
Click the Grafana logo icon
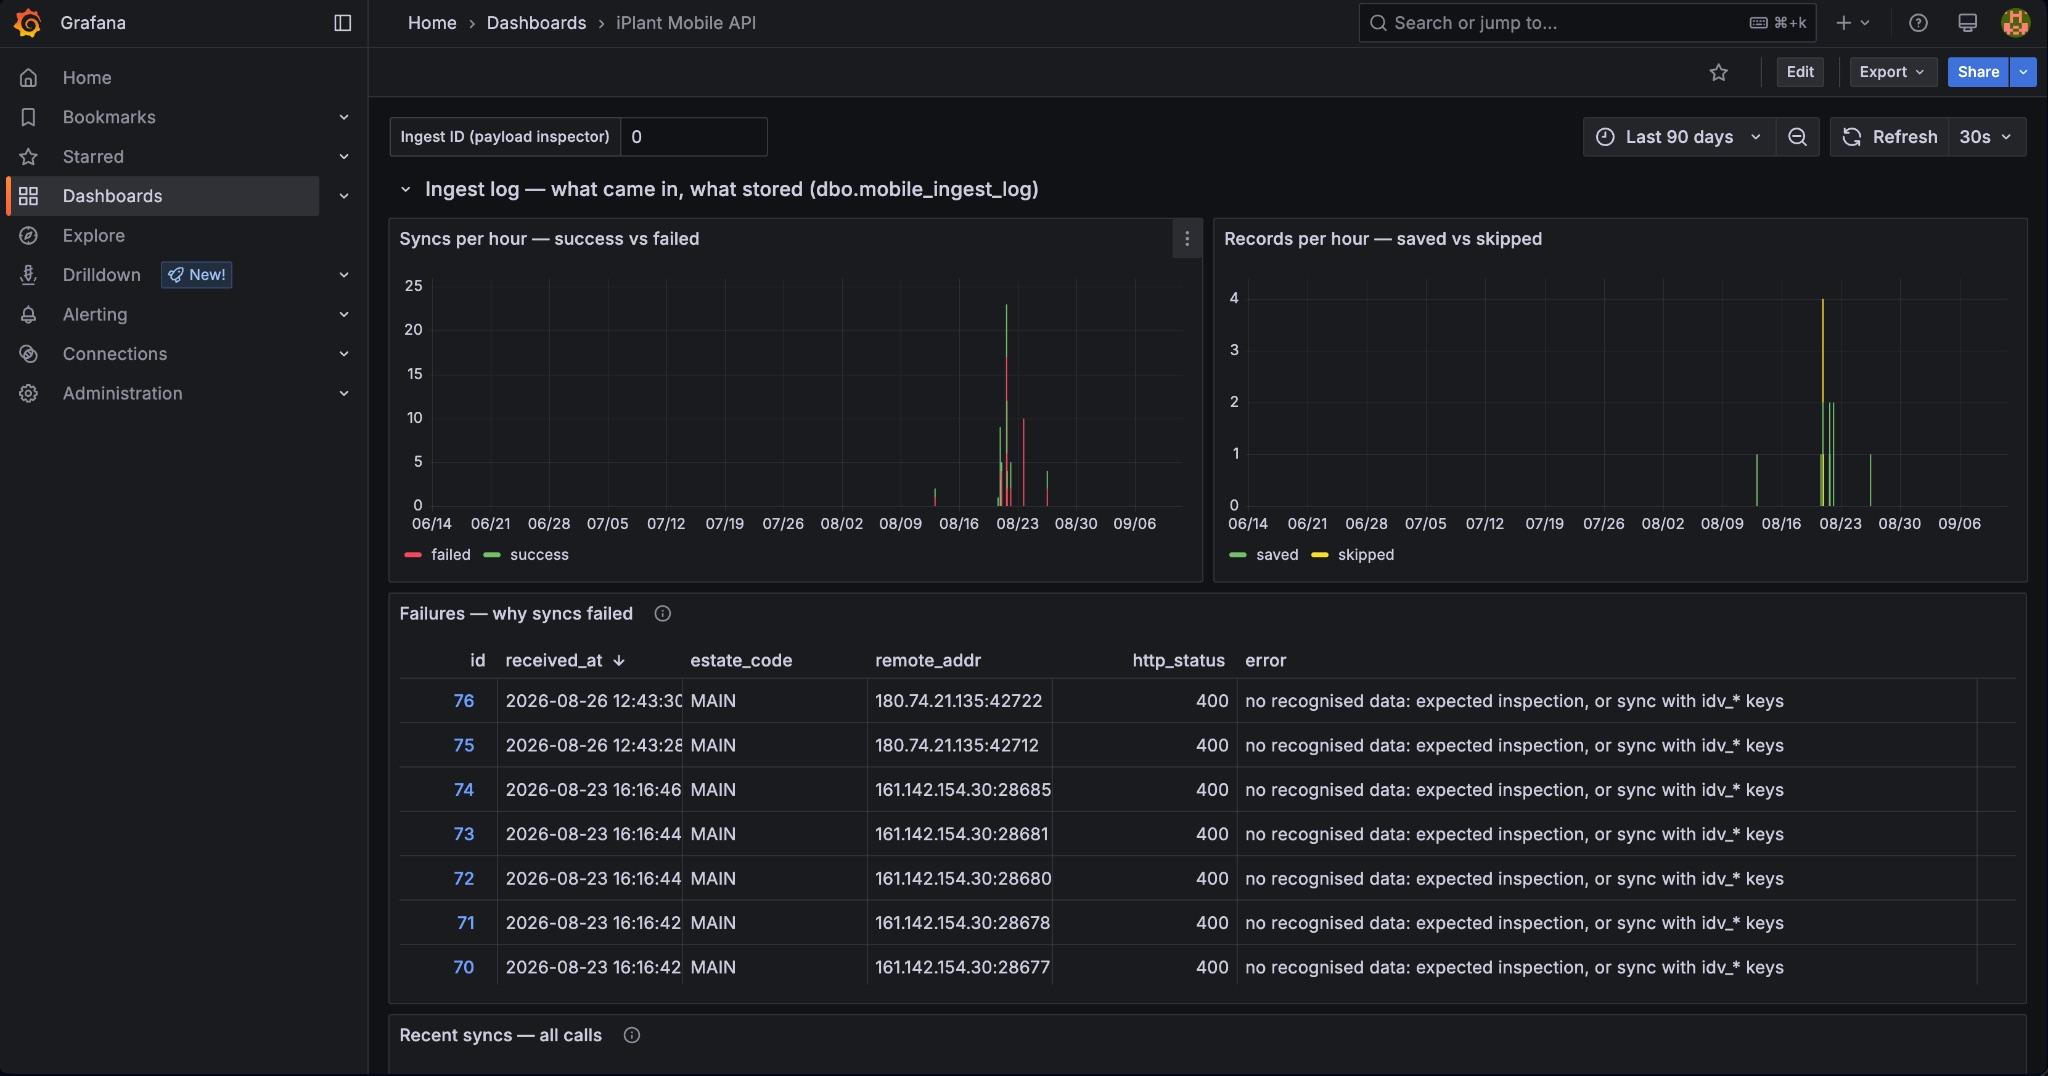[28, 23]
